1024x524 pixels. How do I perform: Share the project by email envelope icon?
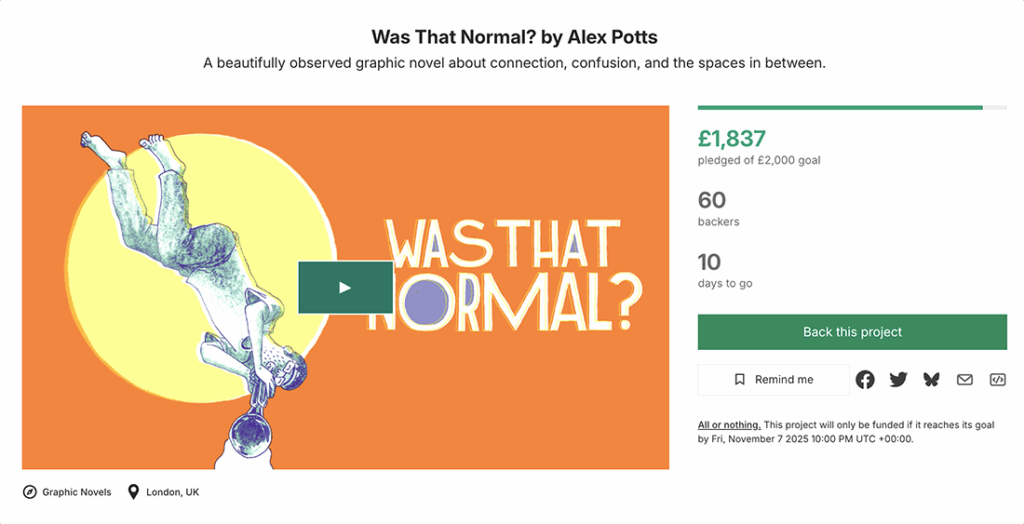(x=964, y=380)
